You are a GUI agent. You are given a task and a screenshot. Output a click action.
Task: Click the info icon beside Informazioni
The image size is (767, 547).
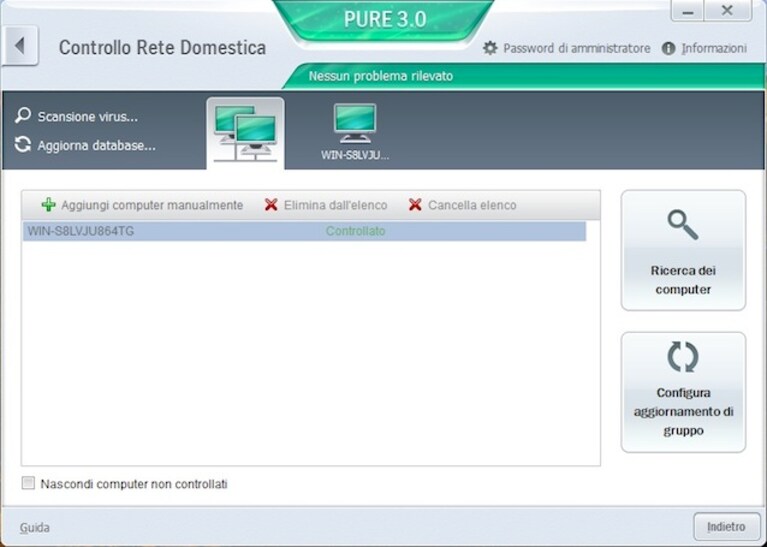[668, 48]
